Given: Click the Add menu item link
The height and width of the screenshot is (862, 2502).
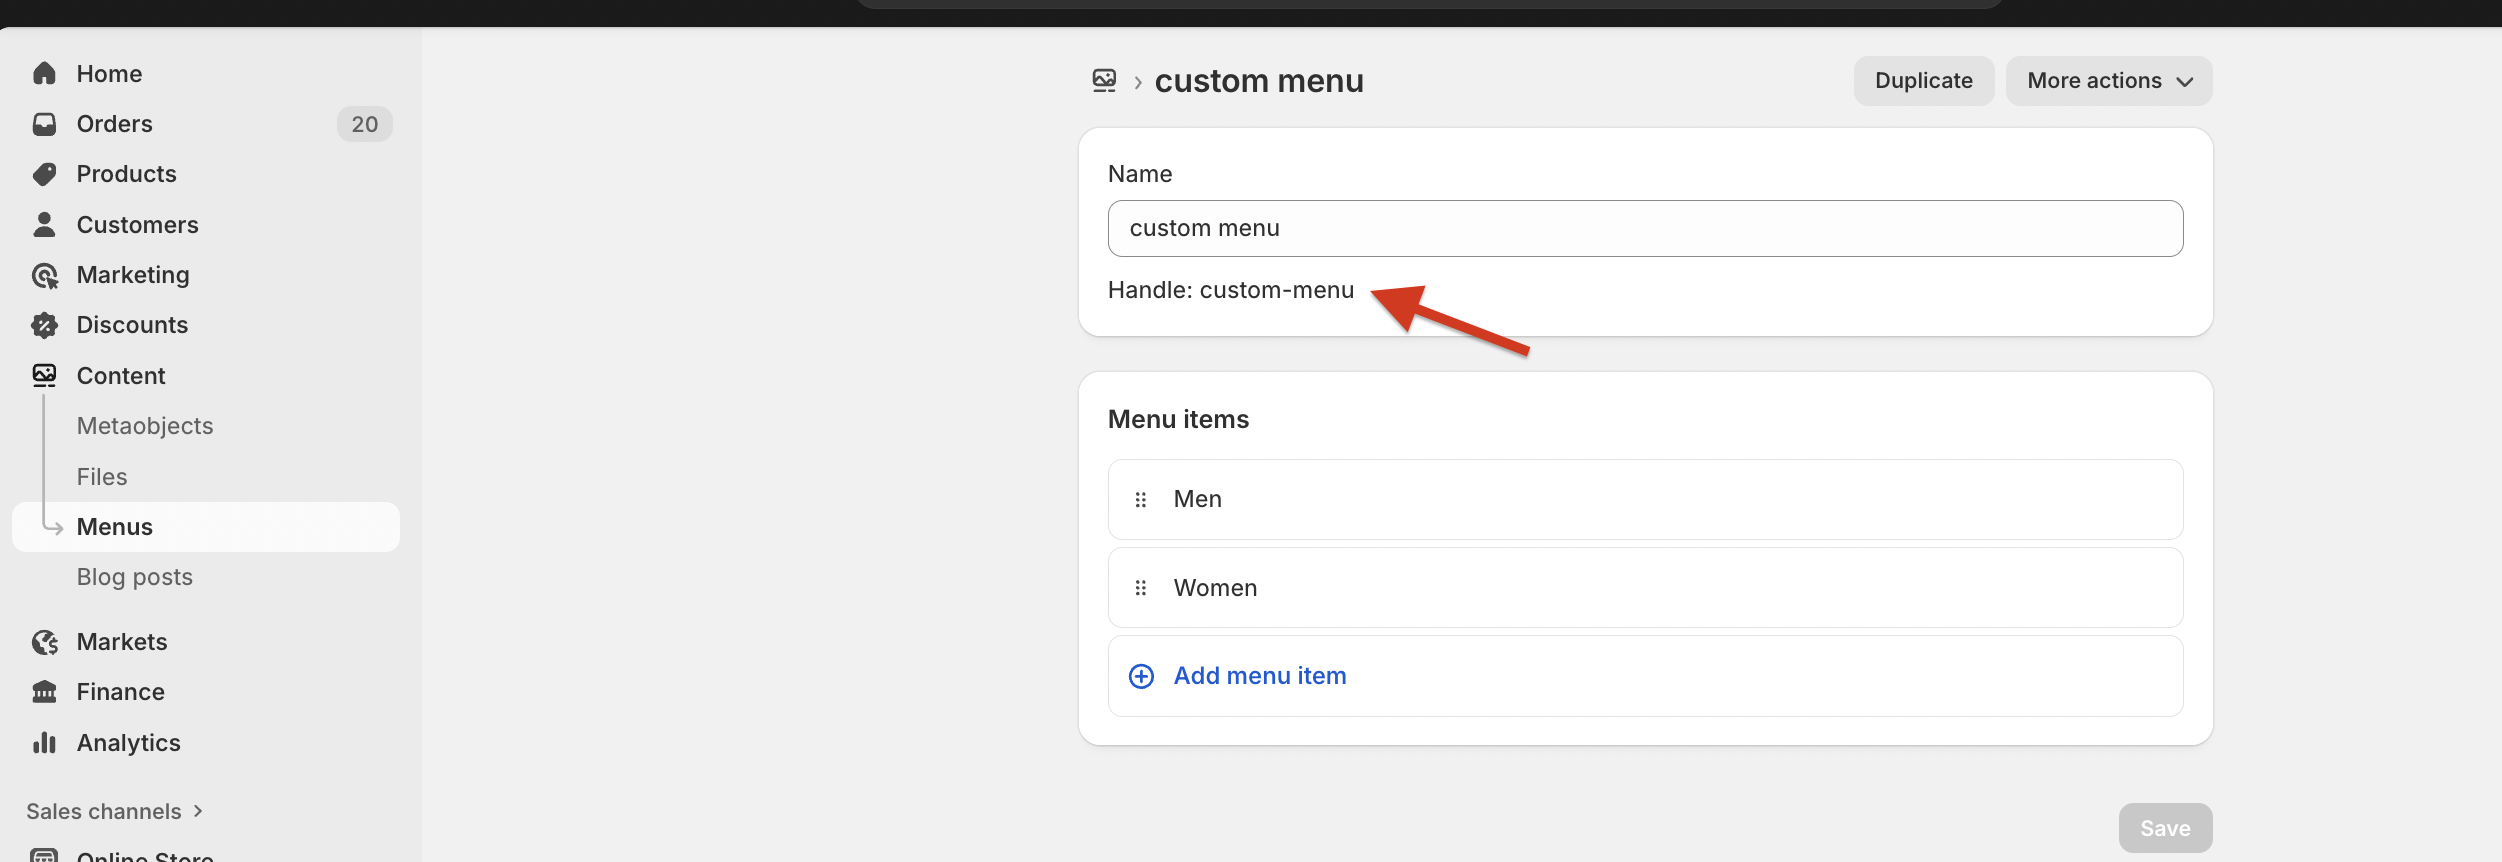Looking at the screenshot, I should click(1259, 676).
